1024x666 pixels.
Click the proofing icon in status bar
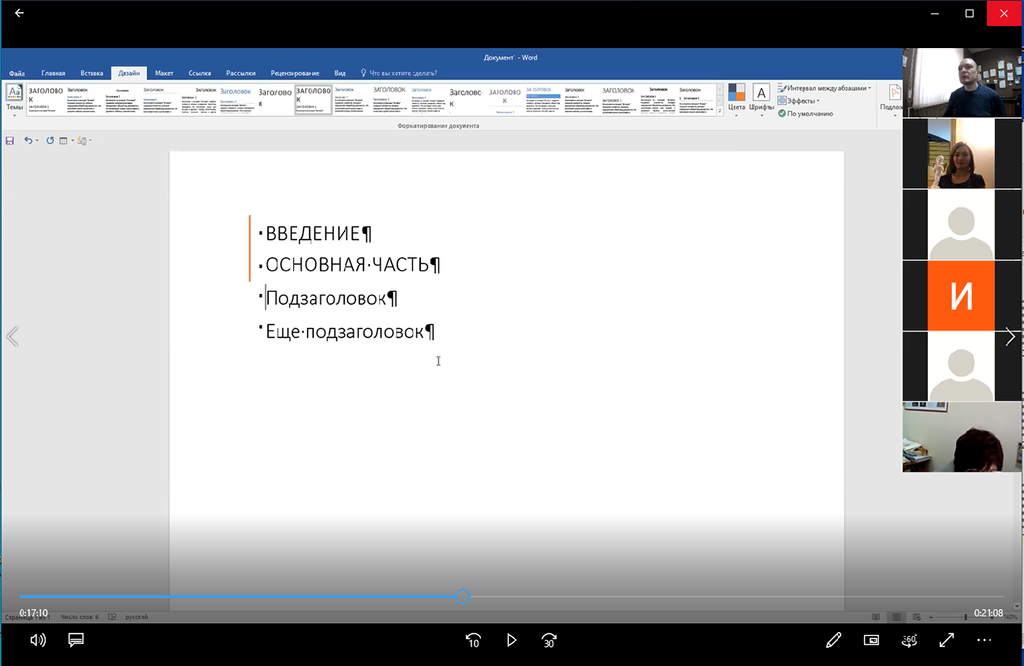point(112,616)
